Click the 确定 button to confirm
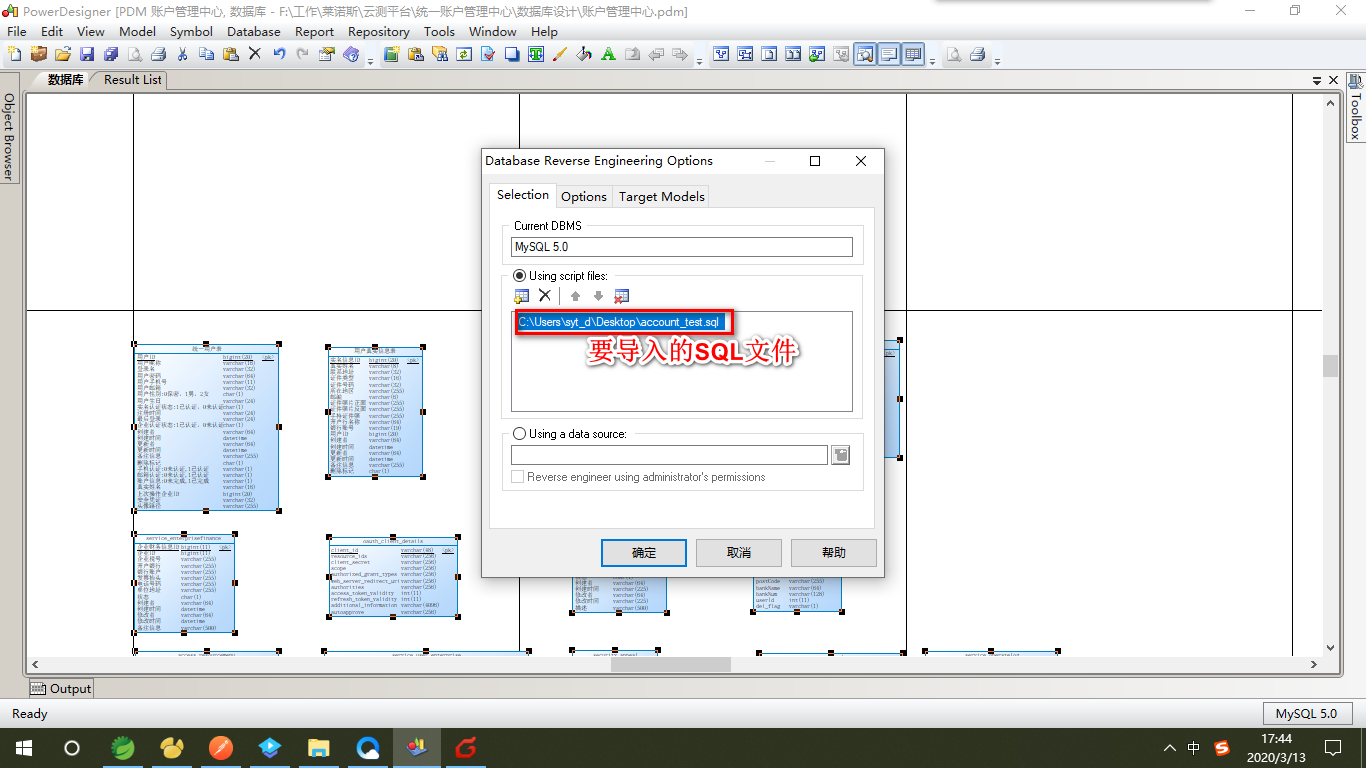 click(643, 552)
